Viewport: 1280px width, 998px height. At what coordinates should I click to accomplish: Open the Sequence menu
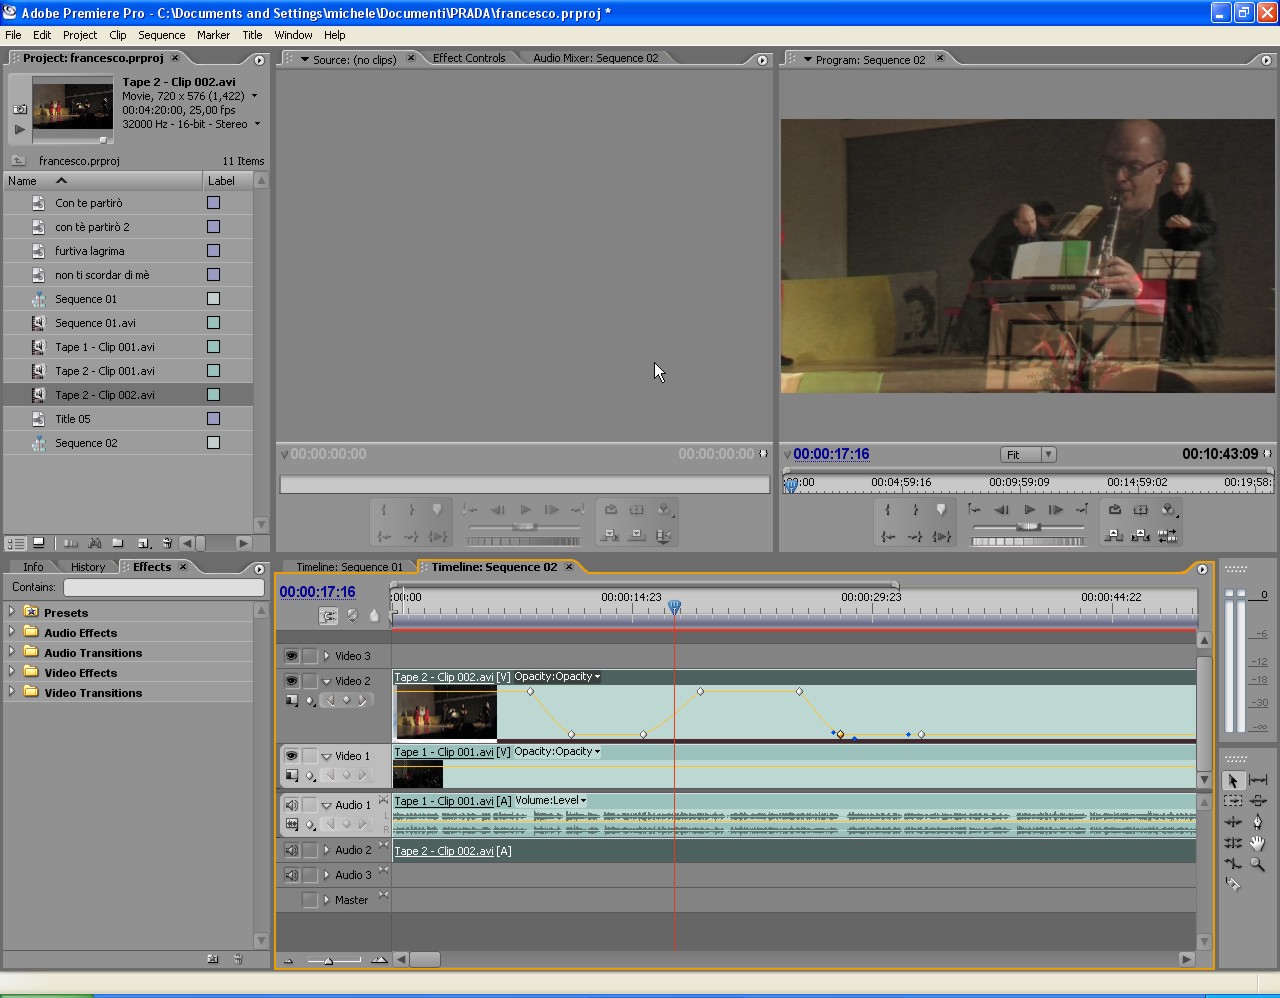coord(161,35)
